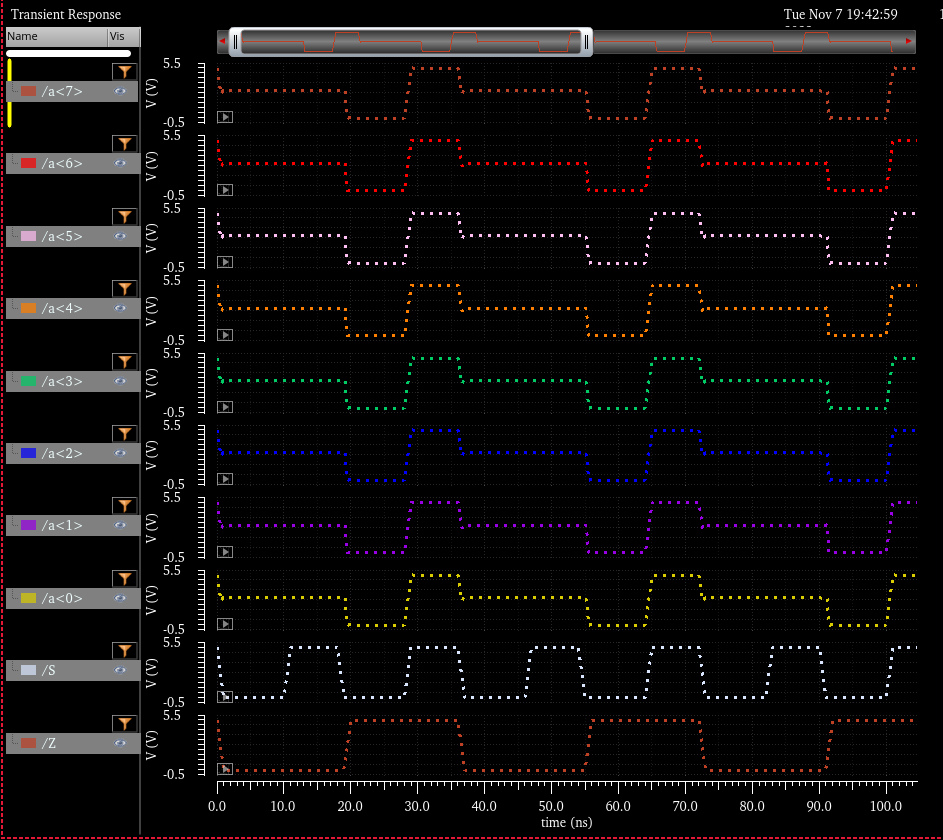
Task: Click the play arrow icon in /a<0> strip
Action: tap(225, 624)
